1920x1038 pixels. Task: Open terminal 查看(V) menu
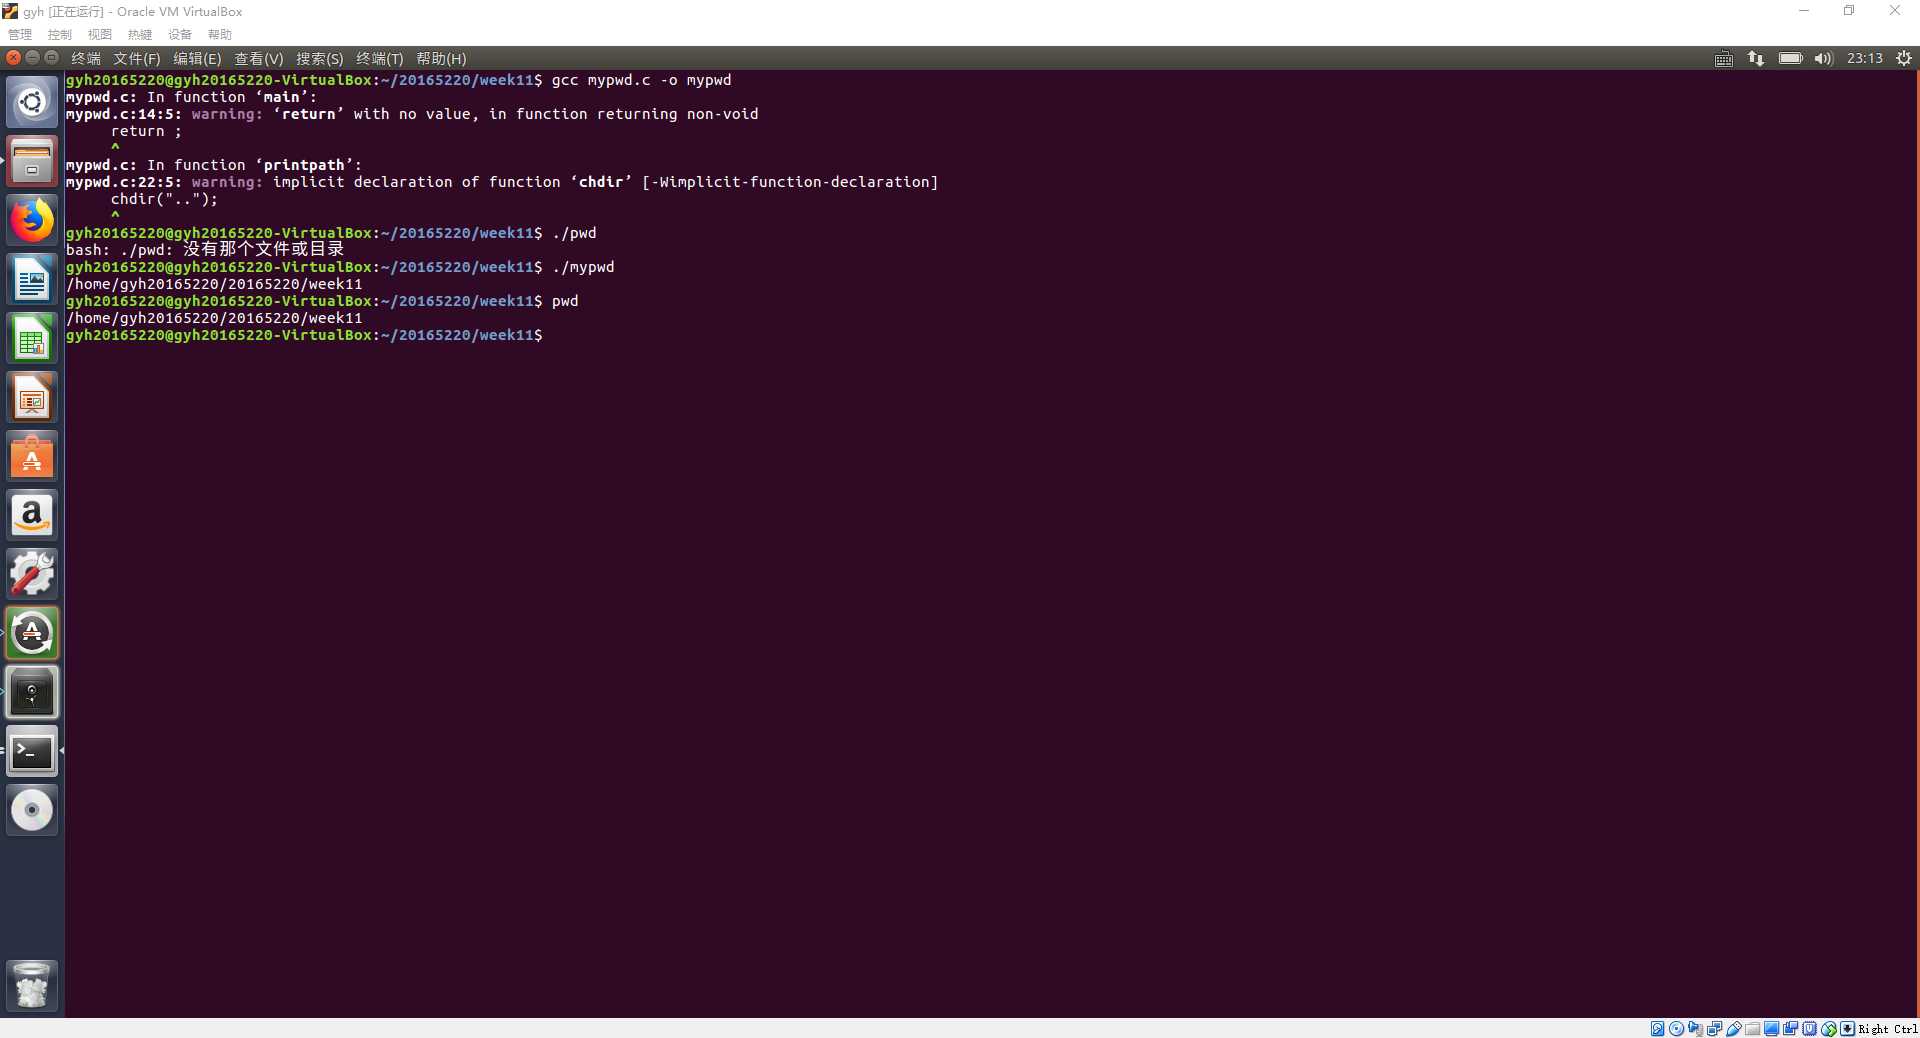tap(259, 59)
